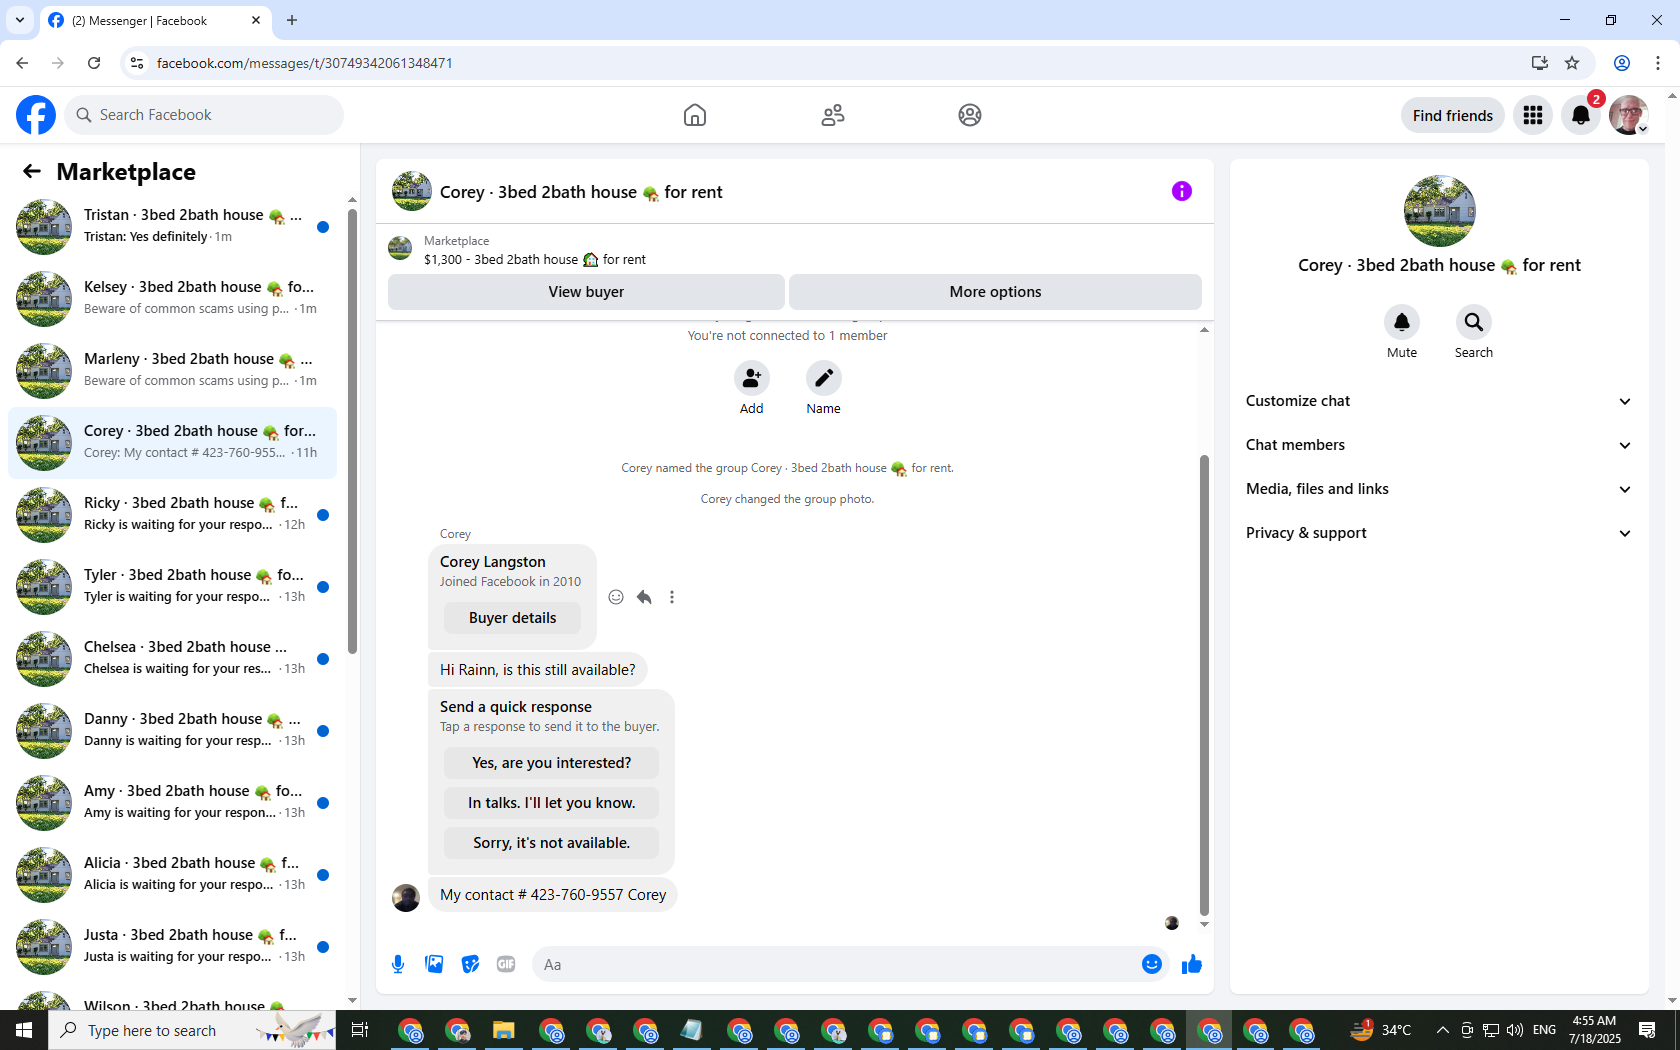Open the Friends icon in top navigation
This screenshot has height=1050, width=1680.
[833, 115]
